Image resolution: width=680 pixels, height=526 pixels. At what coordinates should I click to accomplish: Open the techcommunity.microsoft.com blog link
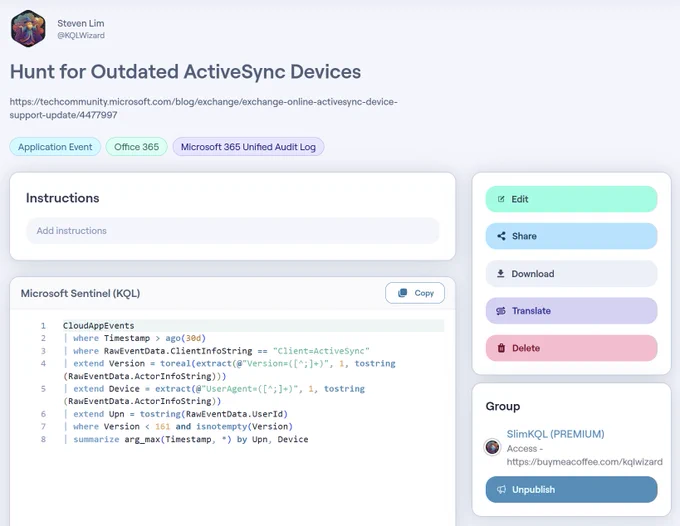pos(203,108)
